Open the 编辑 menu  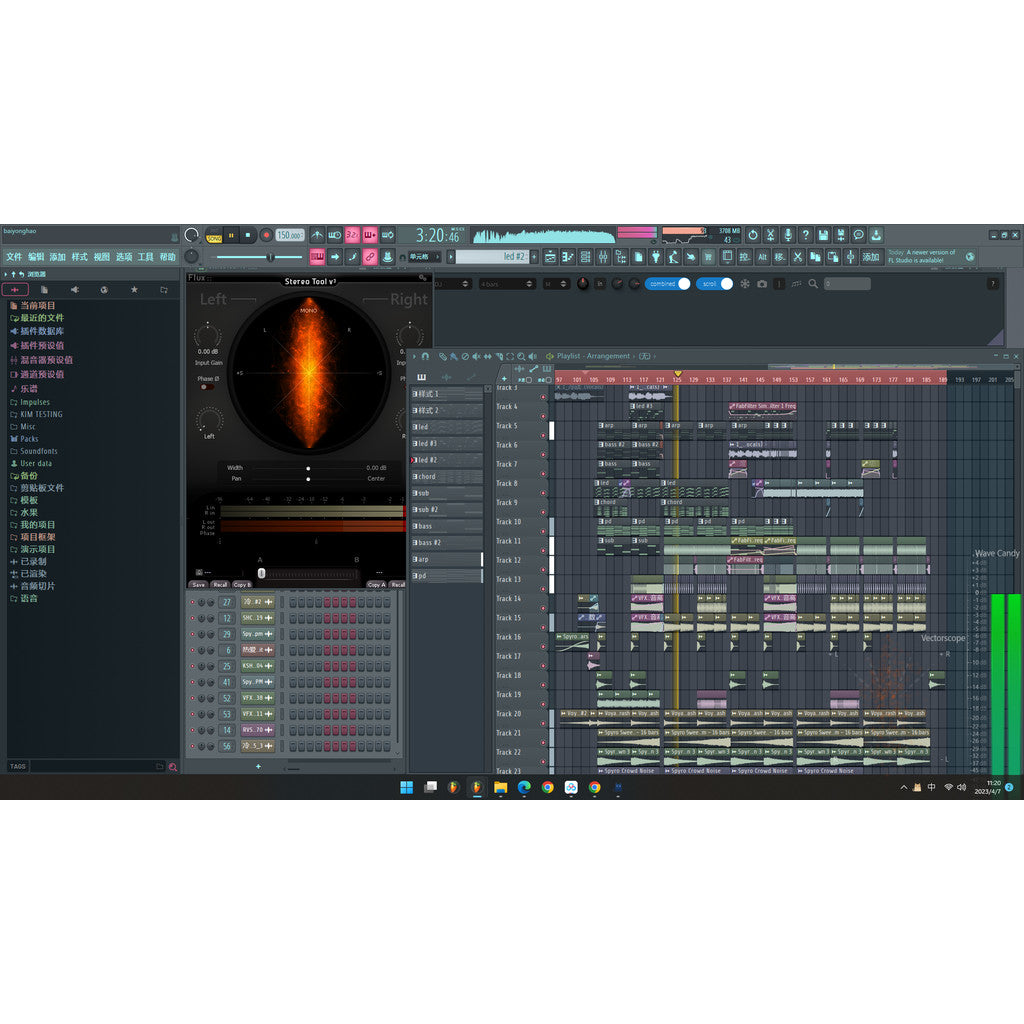pos(36,257)
